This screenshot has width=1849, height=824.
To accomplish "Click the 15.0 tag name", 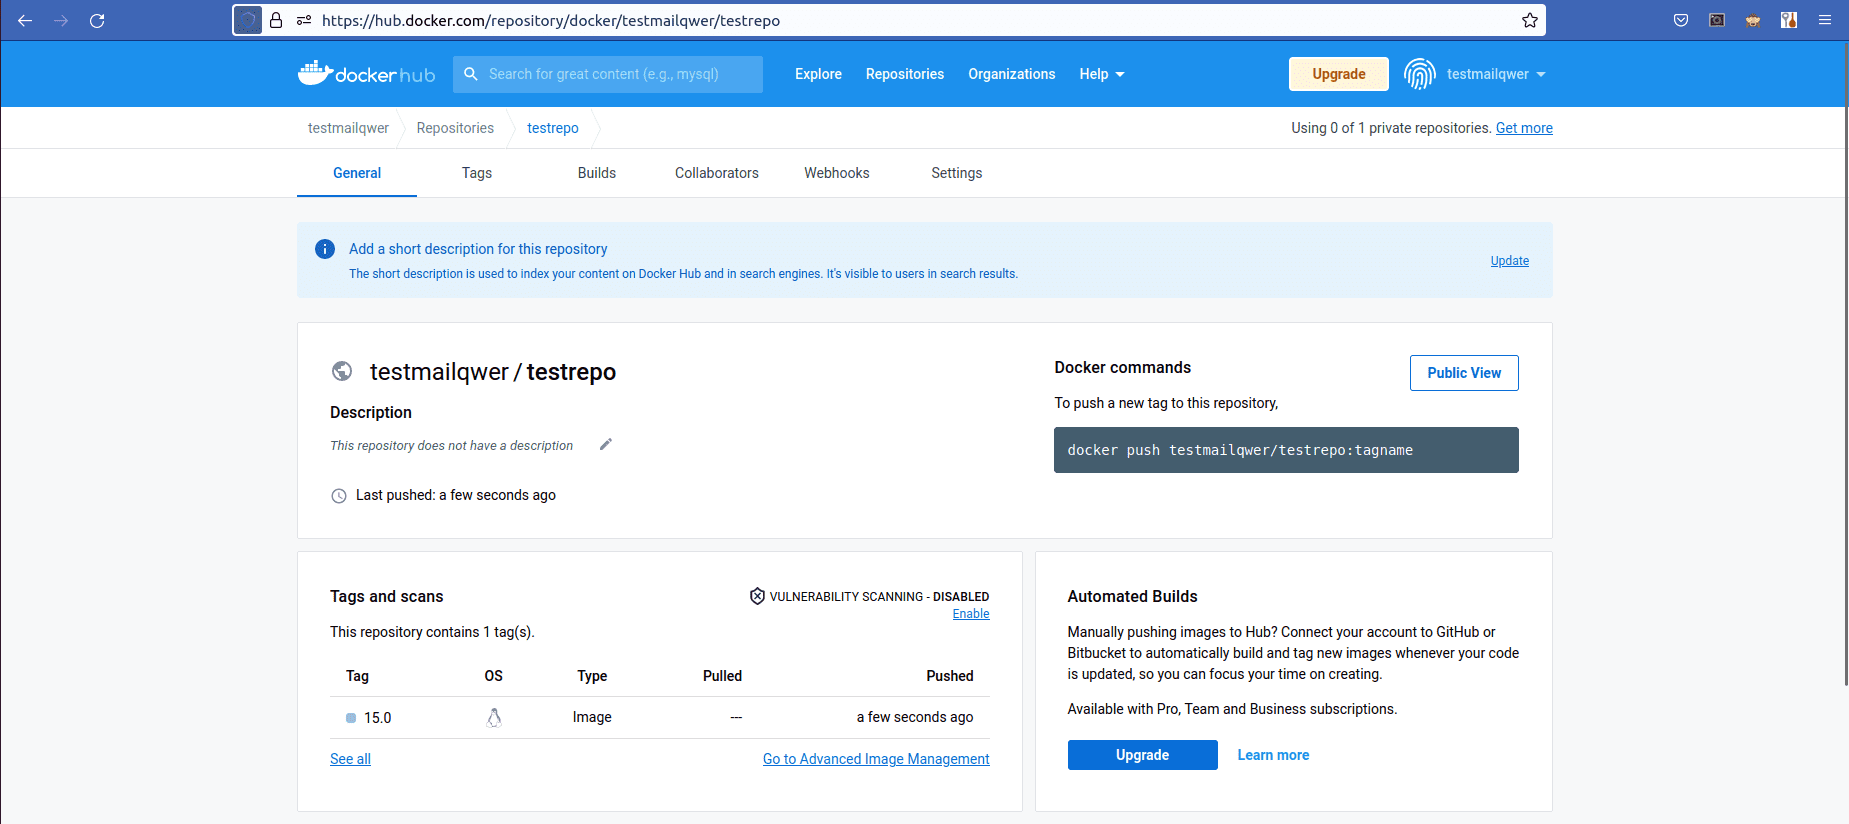I will point(377,718).
